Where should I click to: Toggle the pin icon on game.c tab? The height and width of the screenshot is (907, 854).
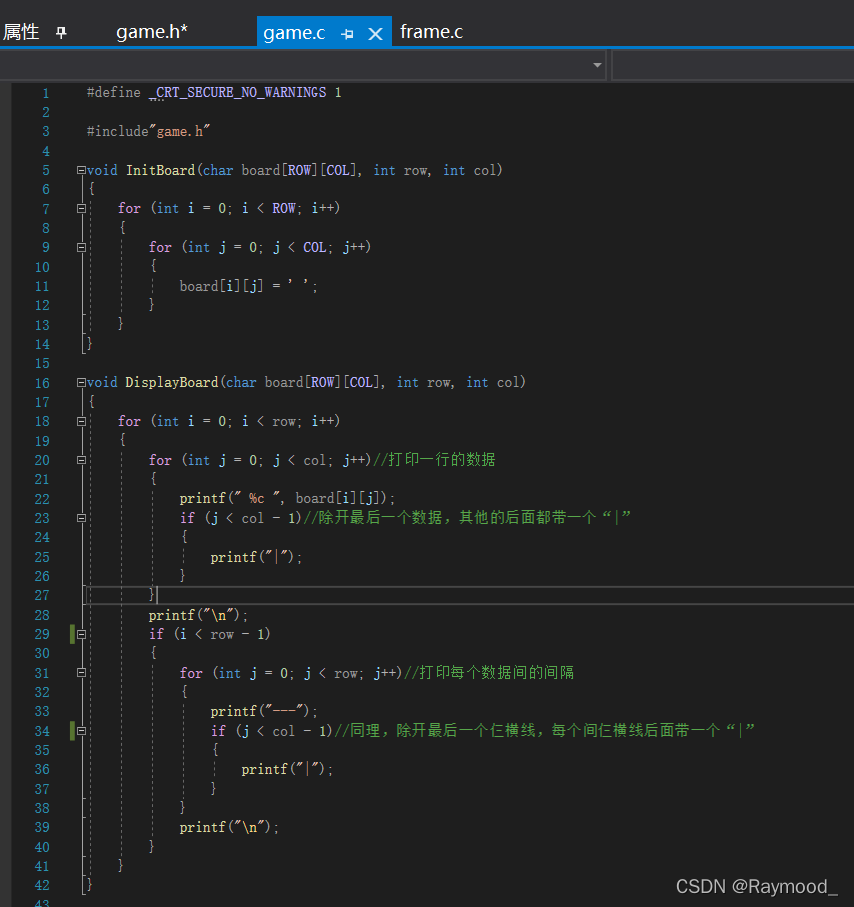(x=347, y=34)
